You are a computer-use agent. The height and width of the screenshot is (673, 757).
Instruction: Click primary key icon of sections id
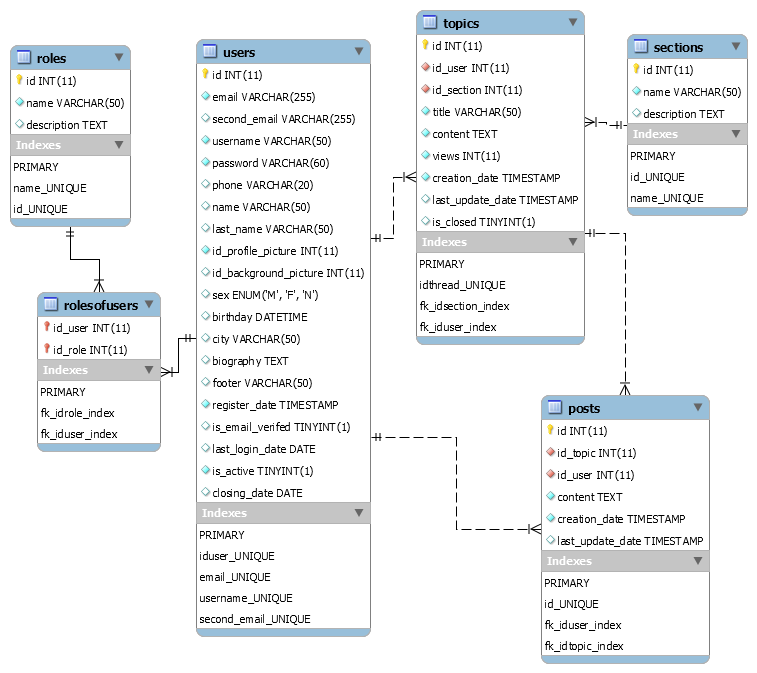pos(636,69)
